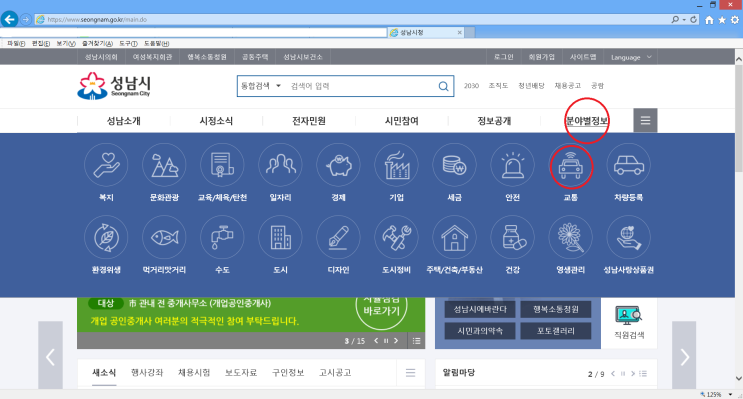
Task: Open browser home icon
Action: tap(709, 20)
